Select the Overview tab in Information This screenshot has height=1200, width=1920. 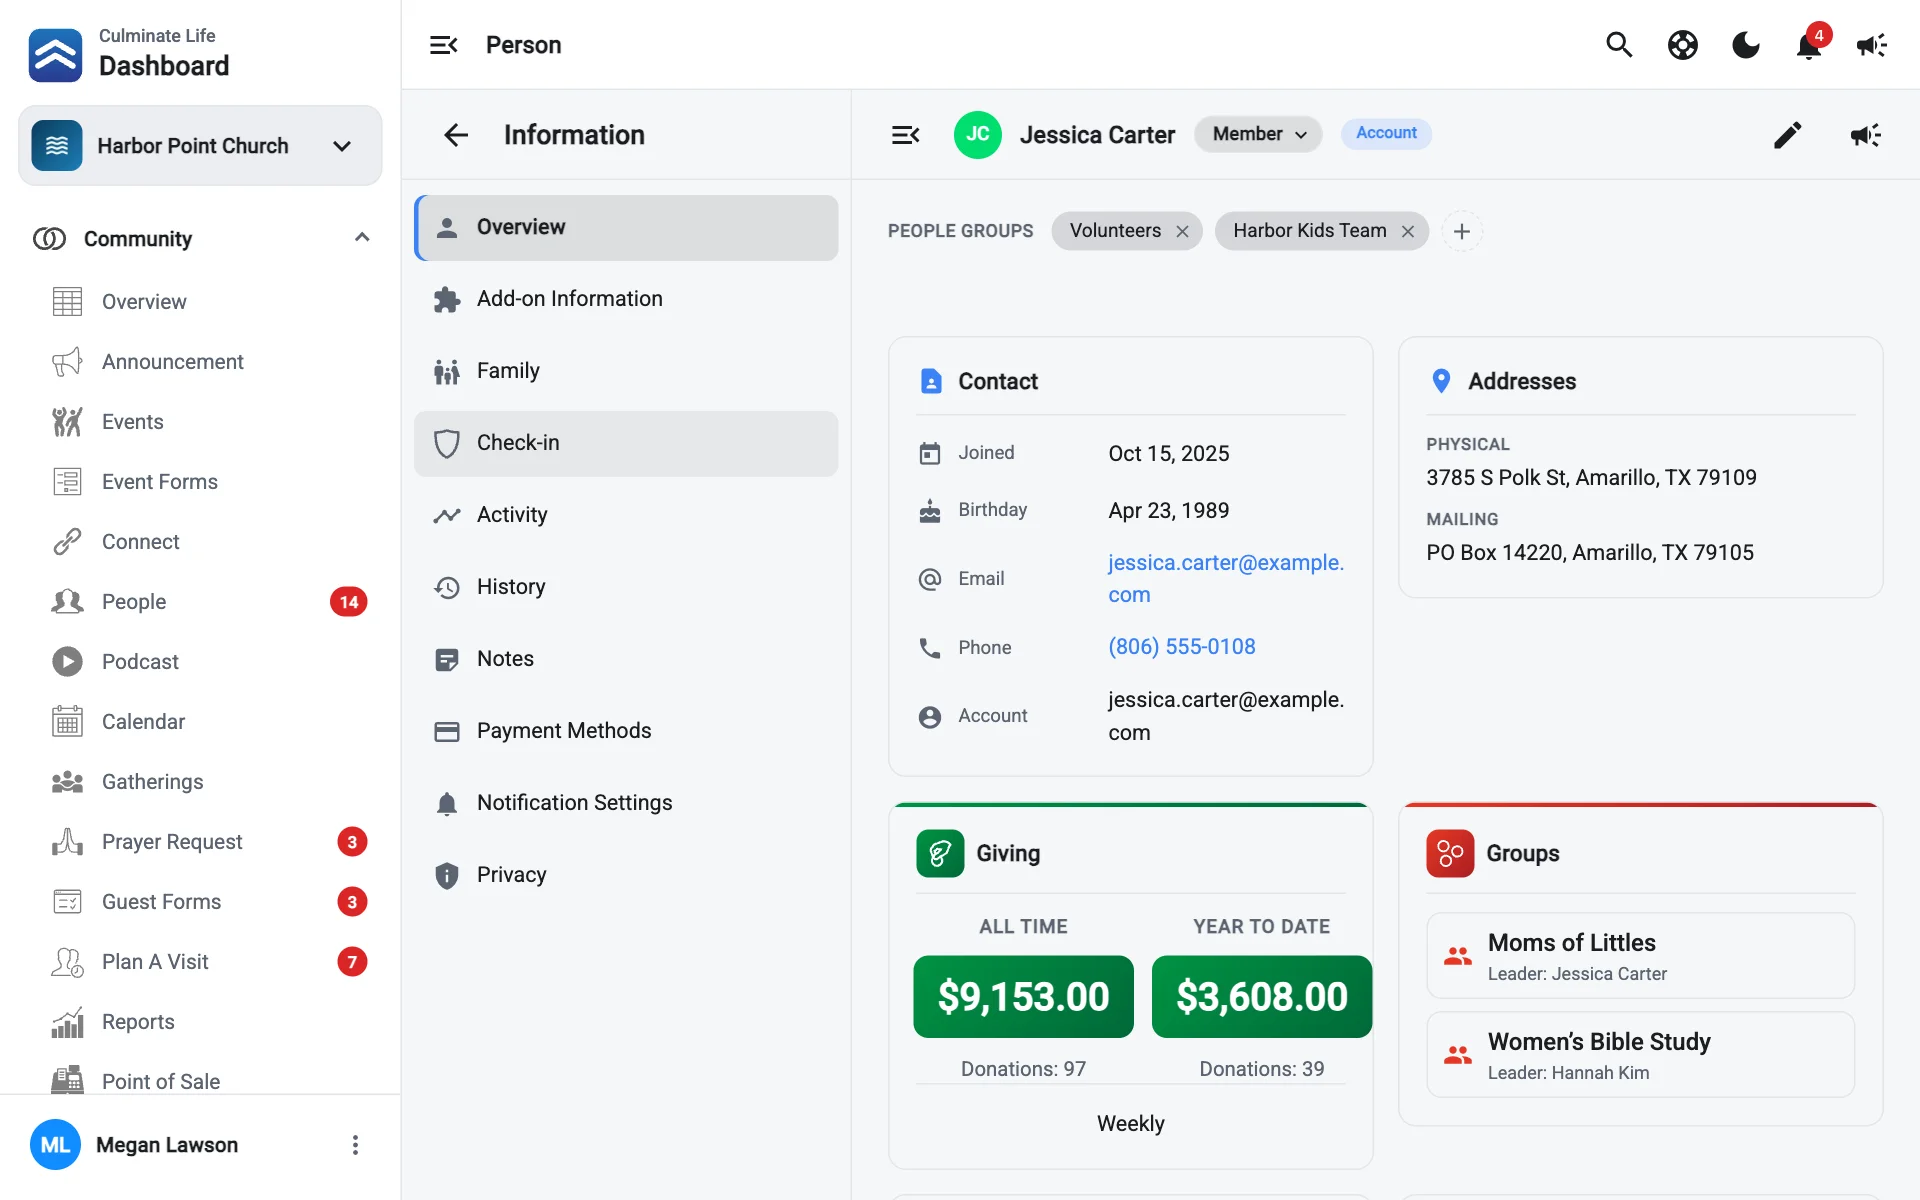click(x=626, y=228)
